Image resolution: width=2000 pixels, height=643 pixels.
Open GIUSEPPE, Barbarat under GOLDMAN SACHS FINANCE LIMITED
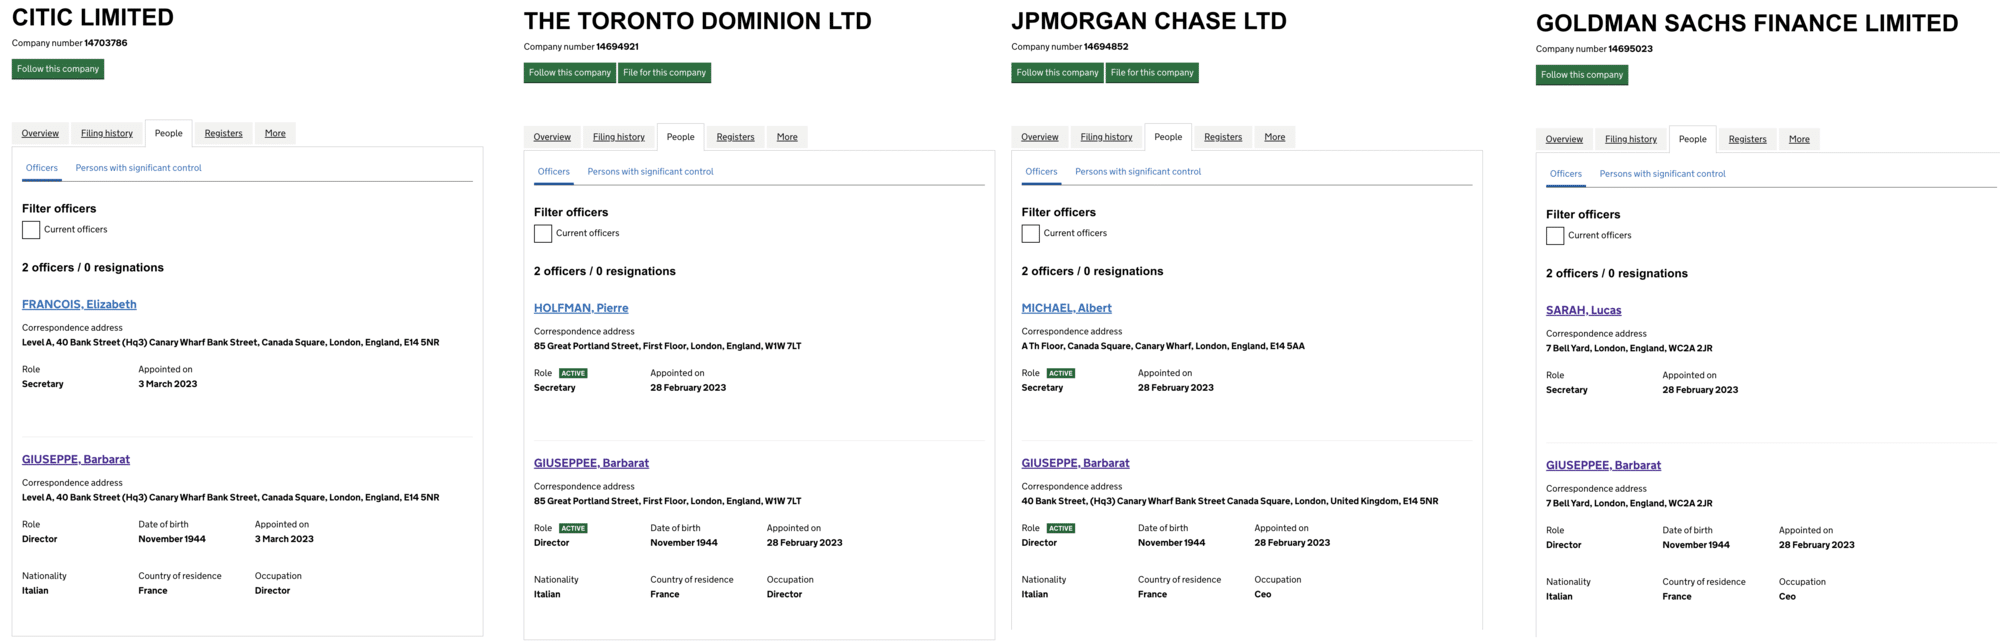click(1603, 465)
